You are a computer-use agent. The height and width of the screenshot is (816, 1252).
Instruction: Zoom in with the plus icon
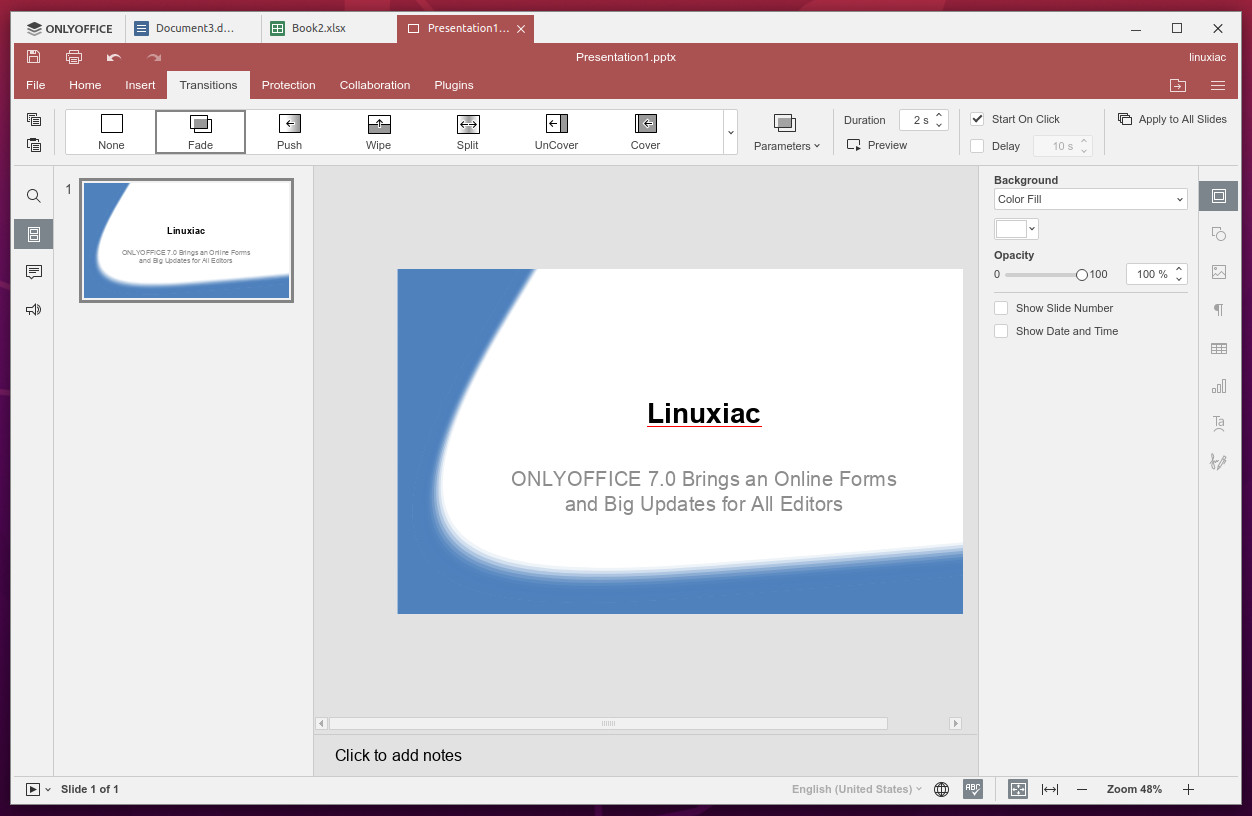click(1188, 789)
